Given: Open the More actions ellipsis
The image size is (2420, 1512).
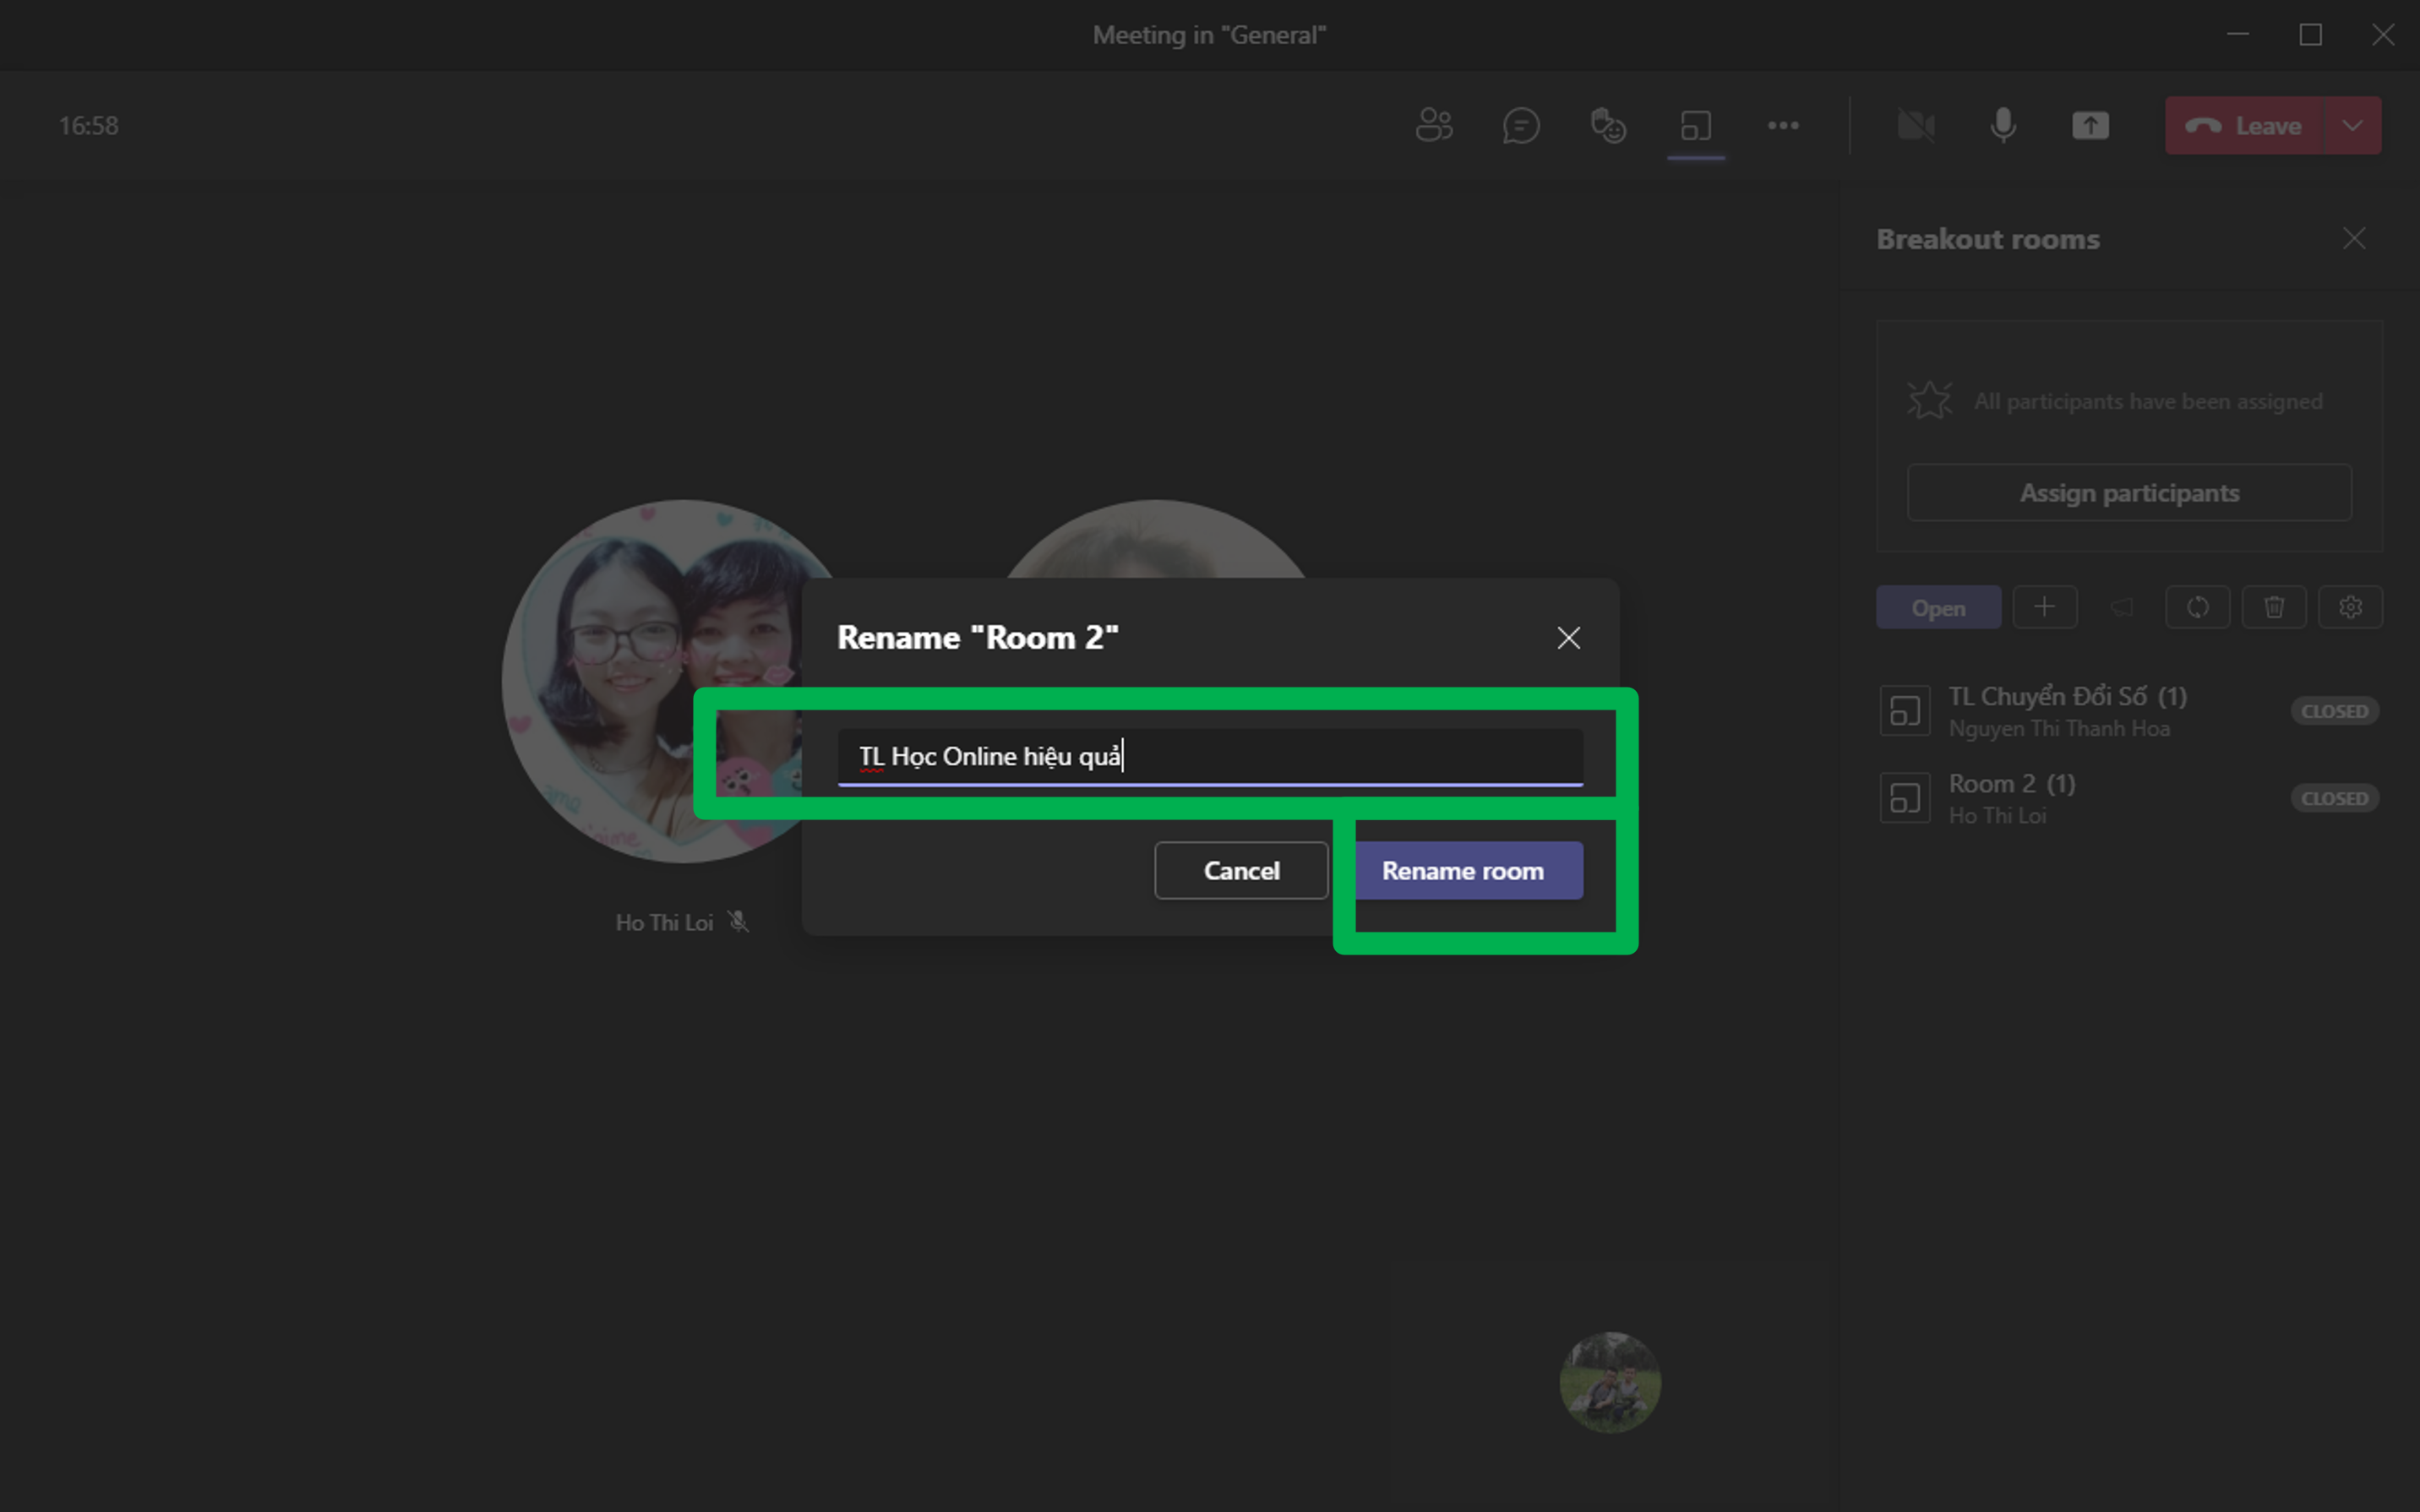Looking at the screenshot, I should pos(1783,126).
